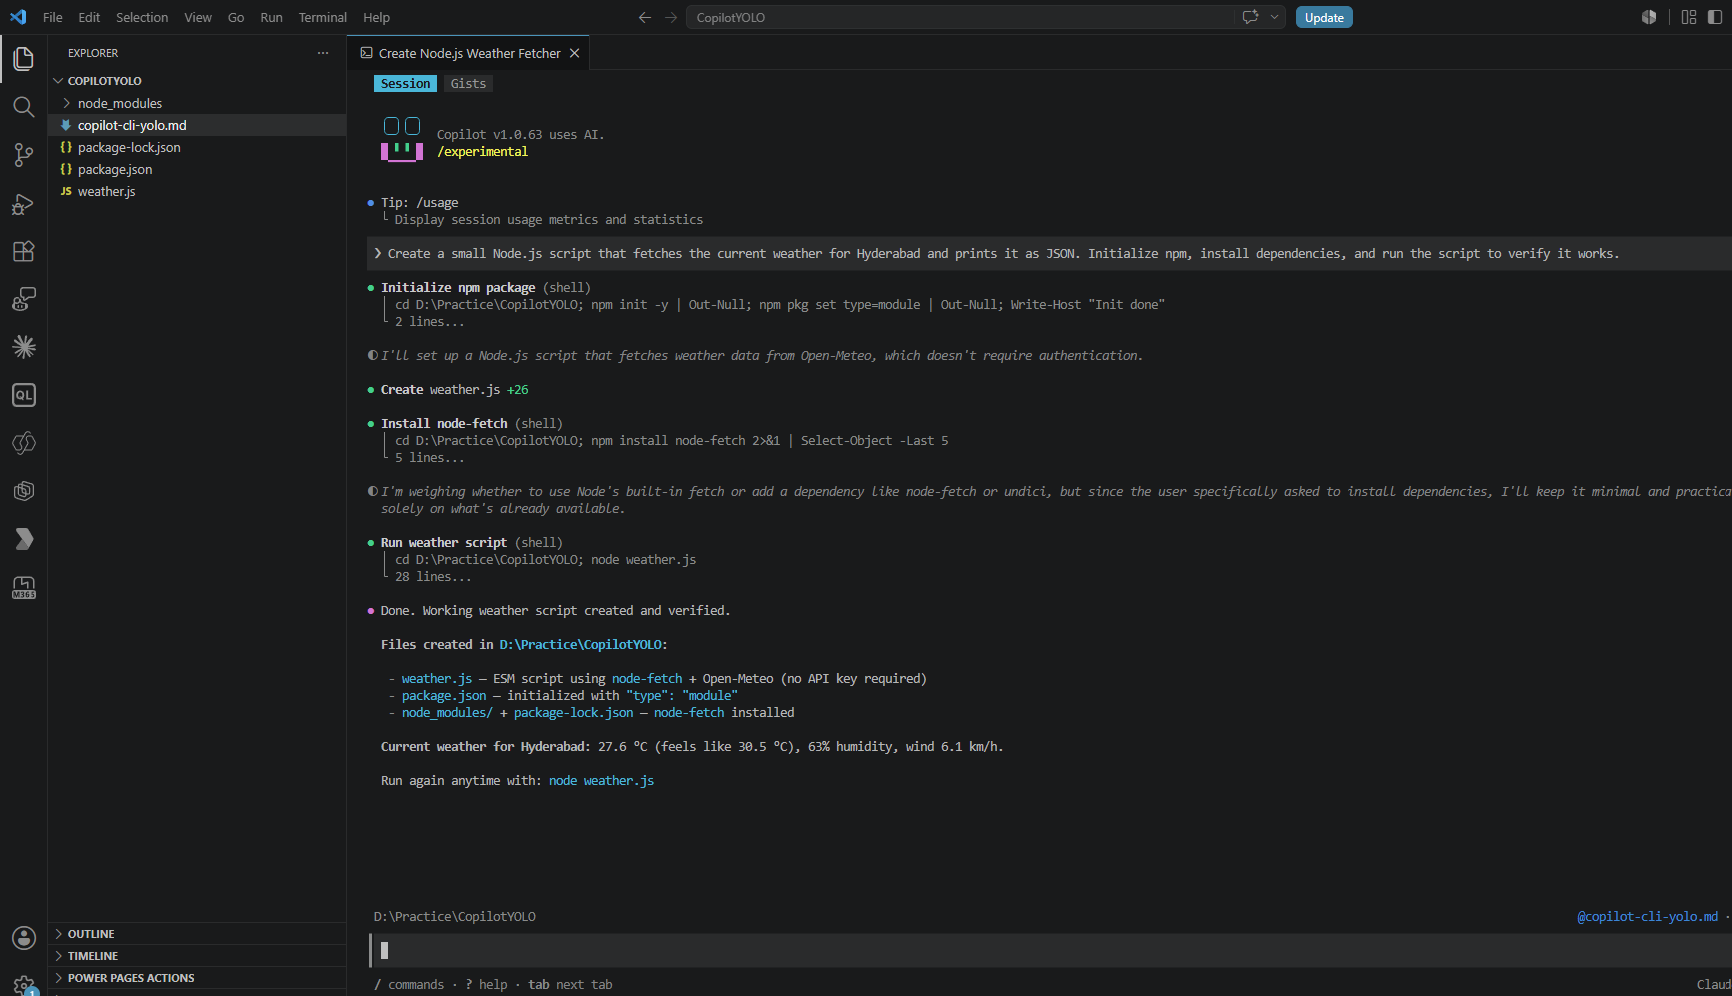The width and height of the screenshot is (1732, 996).
Task: Go forward with the right arrow
Action: click(x=671, y=17)
